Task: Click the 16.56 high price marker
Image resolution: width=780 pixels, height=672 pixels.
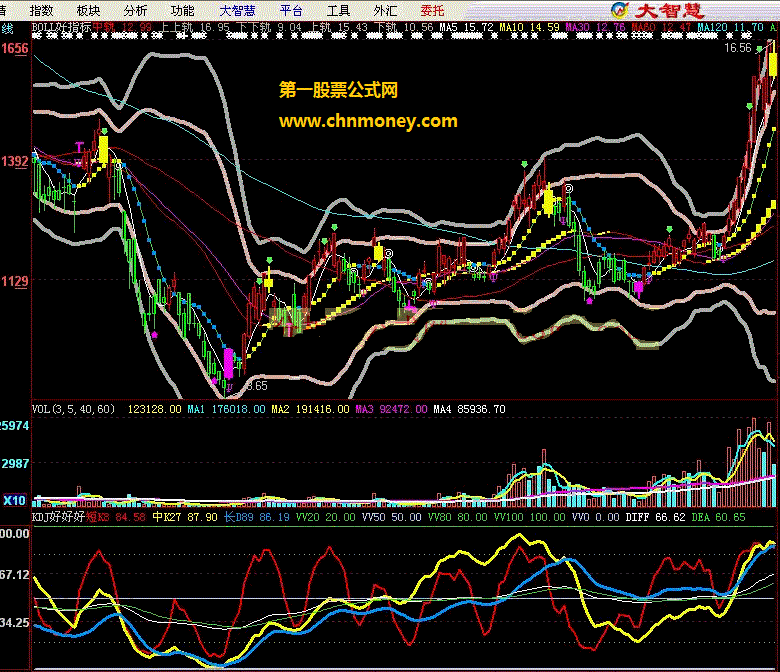Action: click(x=738, y=48)
